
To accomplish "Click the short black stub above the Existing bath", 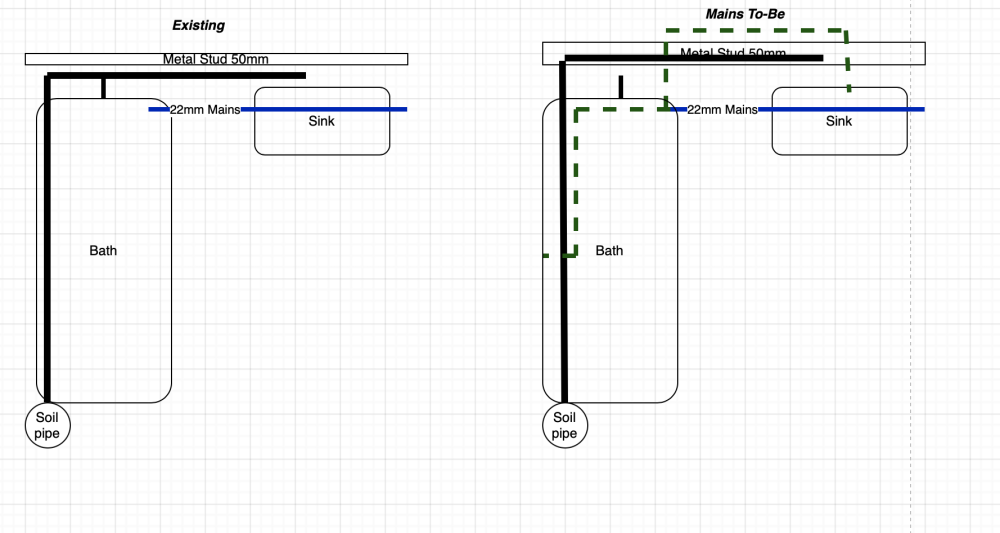I will (103, 88).
